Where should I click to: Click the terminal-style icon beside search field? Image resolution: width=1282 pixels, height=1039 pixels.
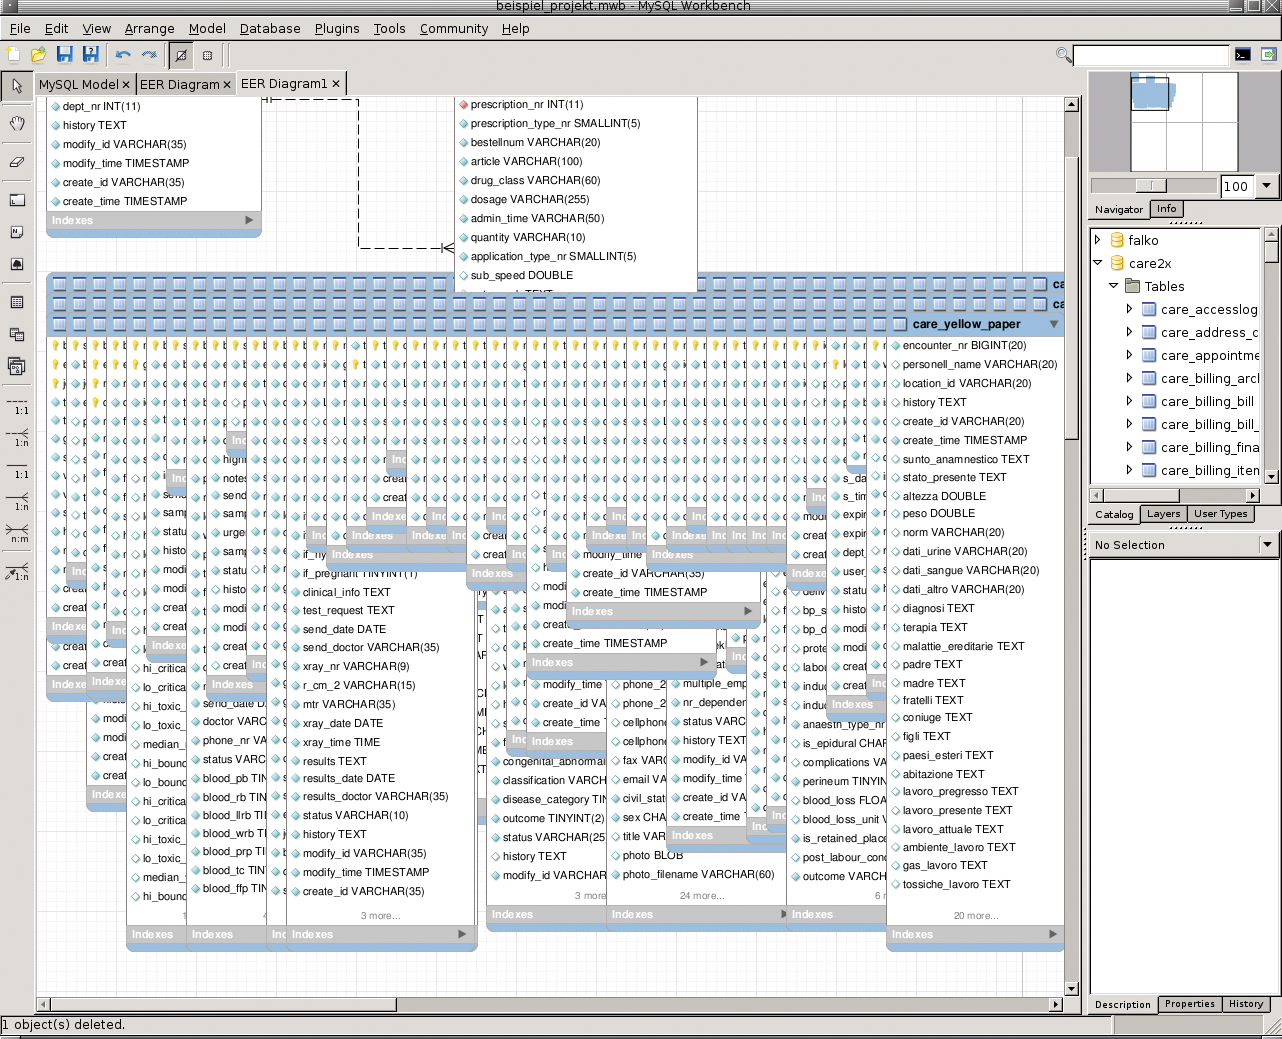(x=1242, y=55)
